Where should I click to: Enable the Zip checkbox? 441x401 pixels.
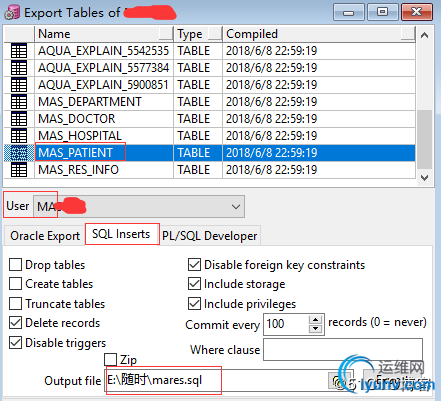click(x=110, y=360)
